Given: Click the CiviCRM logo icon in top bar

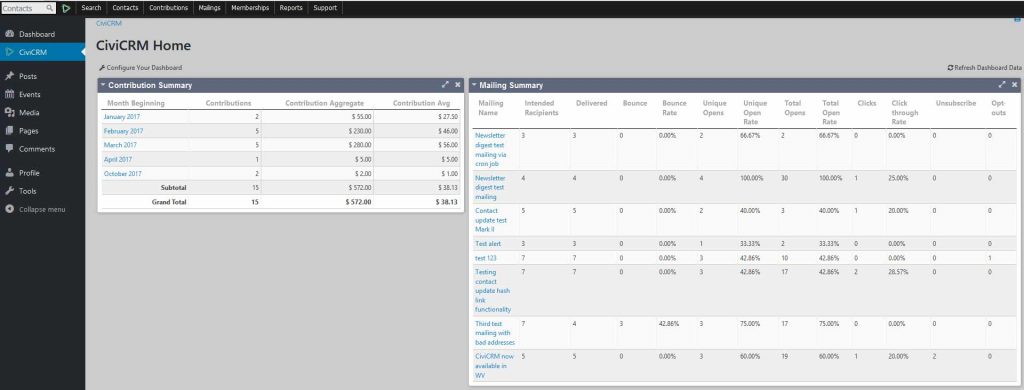Looking at the screenshot, I should (x=67, y=8).
